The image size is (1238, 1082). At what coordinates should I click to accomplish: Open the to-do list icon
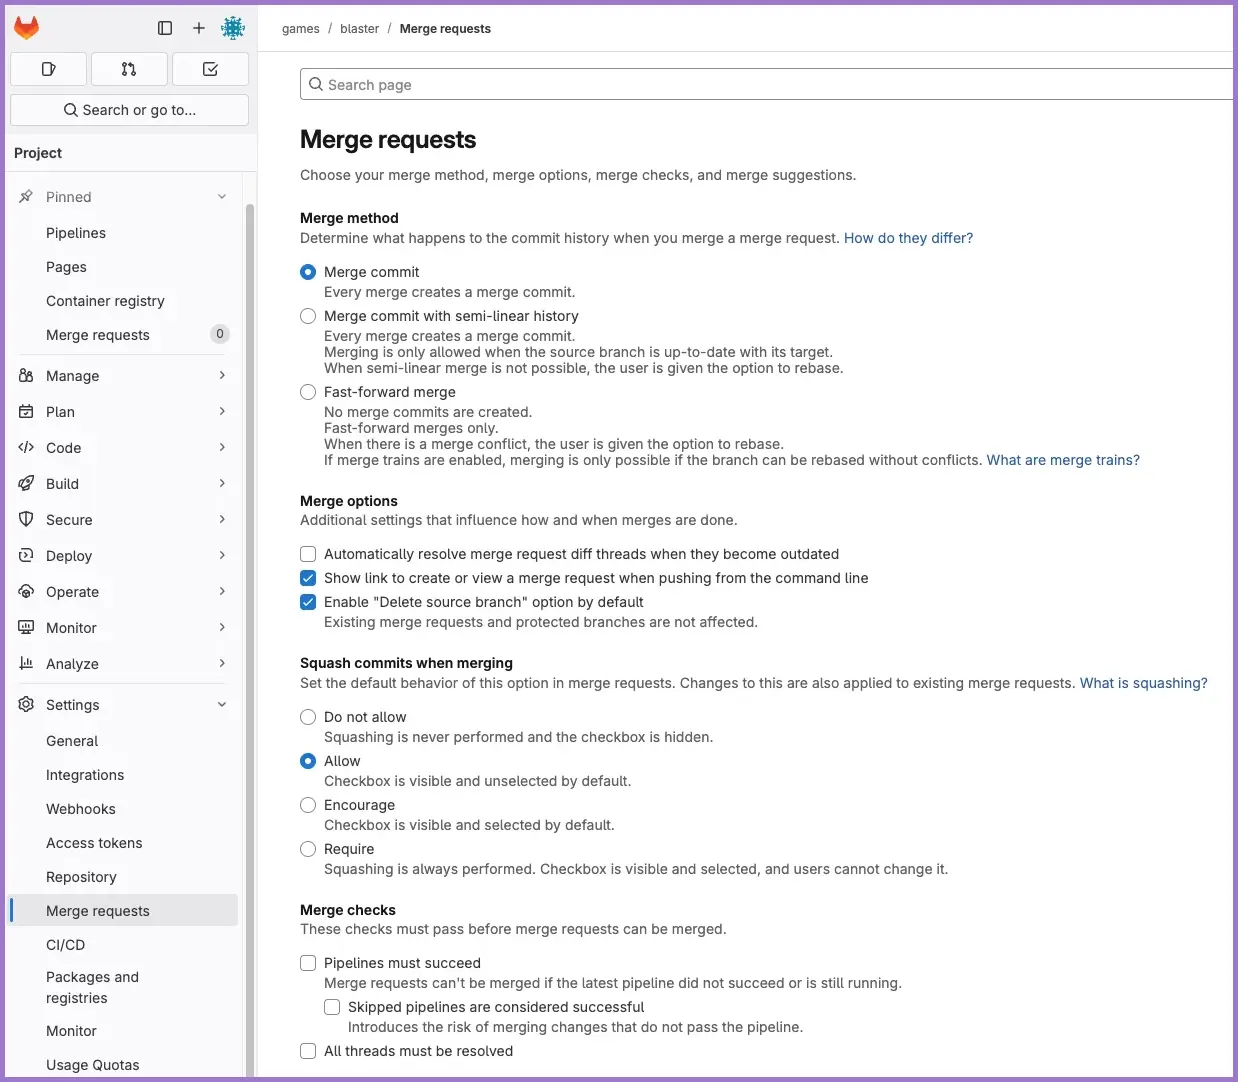click(x=210, y=69)
